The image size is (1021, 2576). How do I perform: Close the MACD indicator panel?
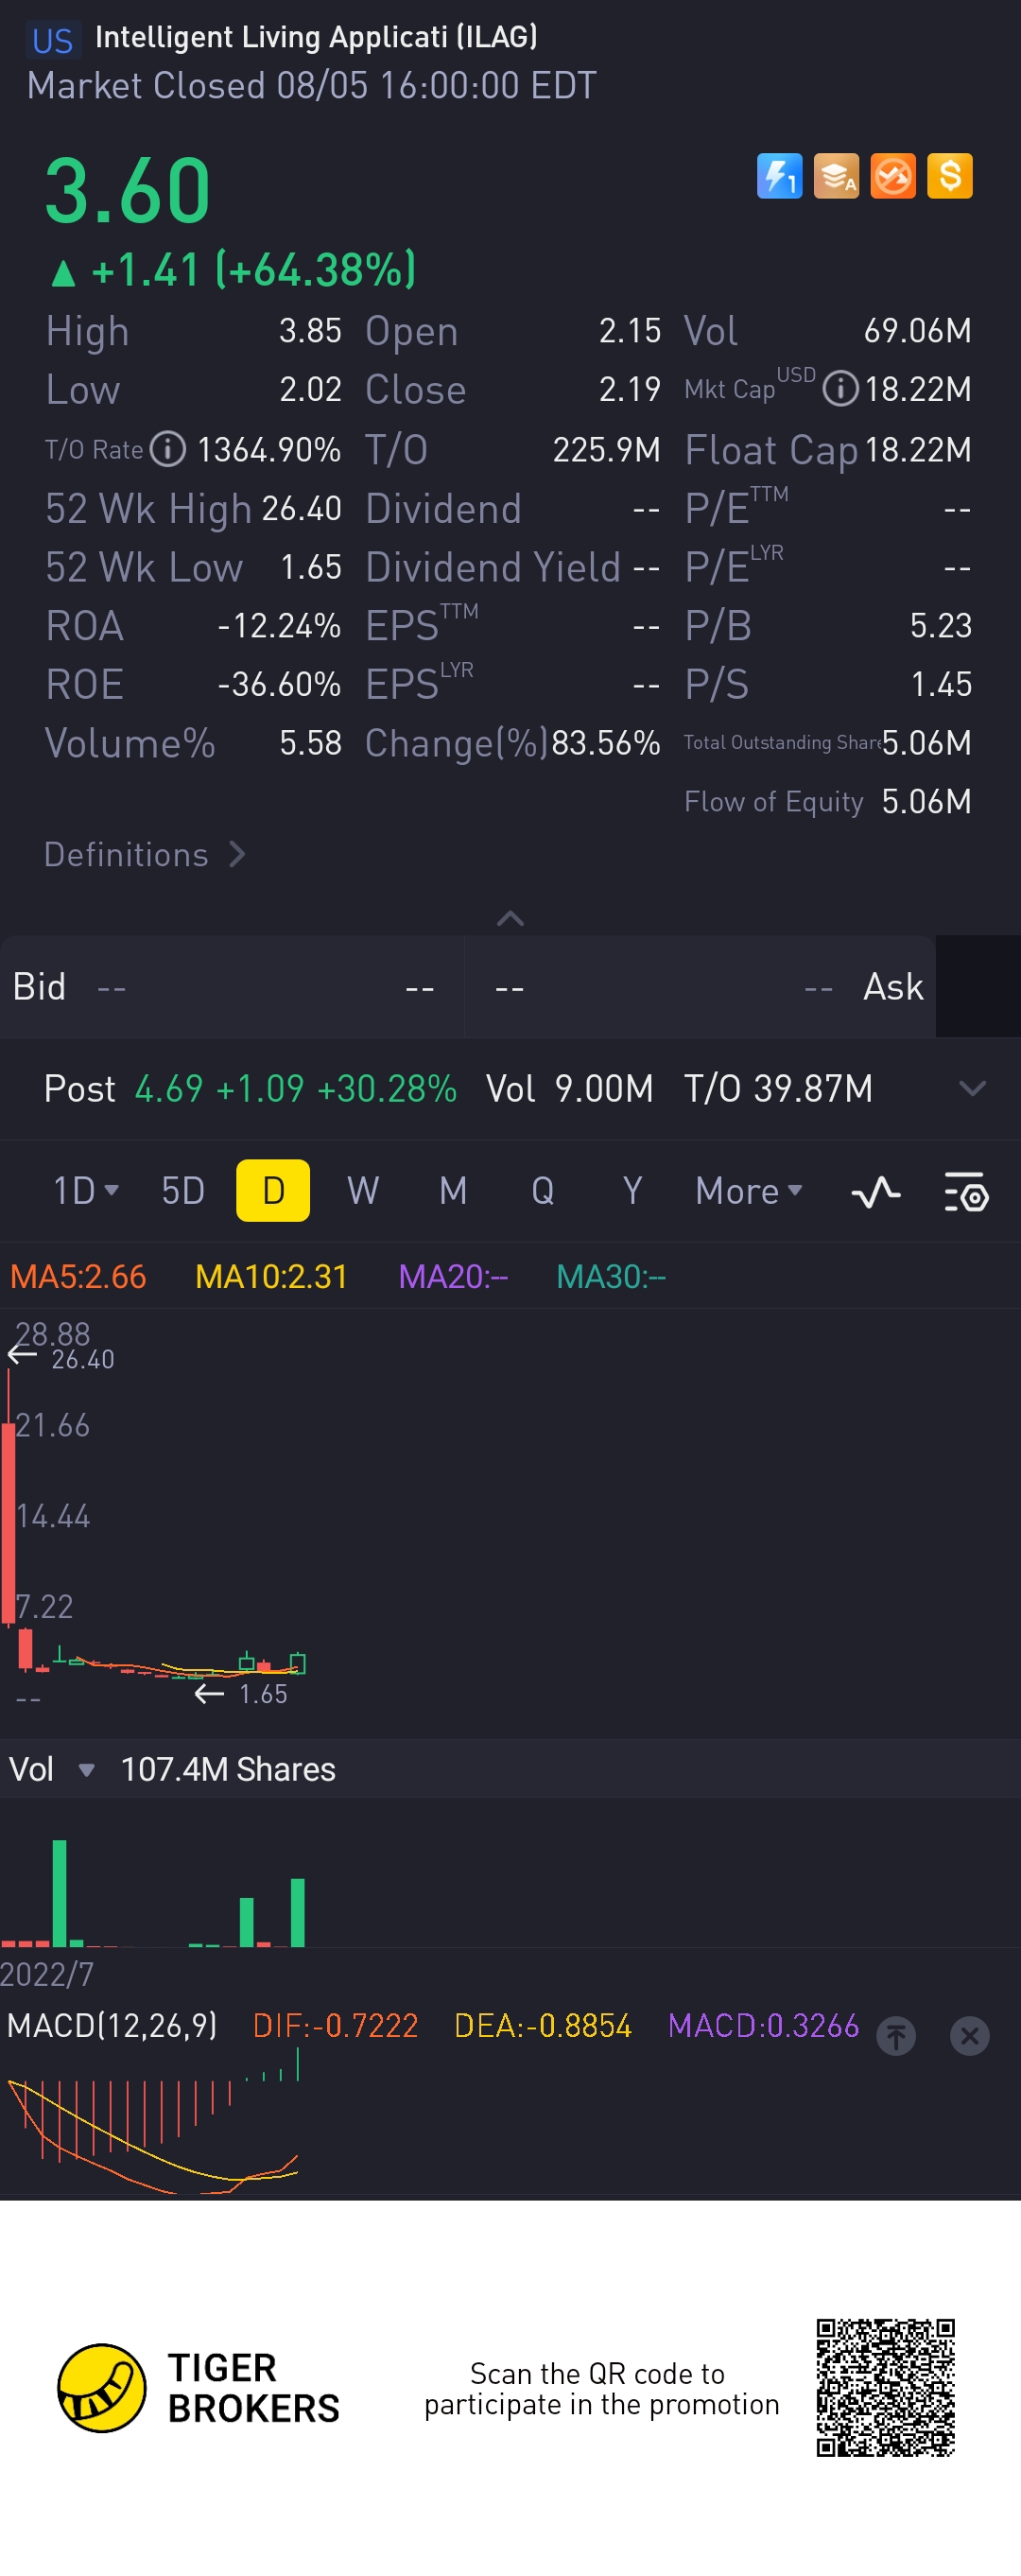[x=969, y=2035]
